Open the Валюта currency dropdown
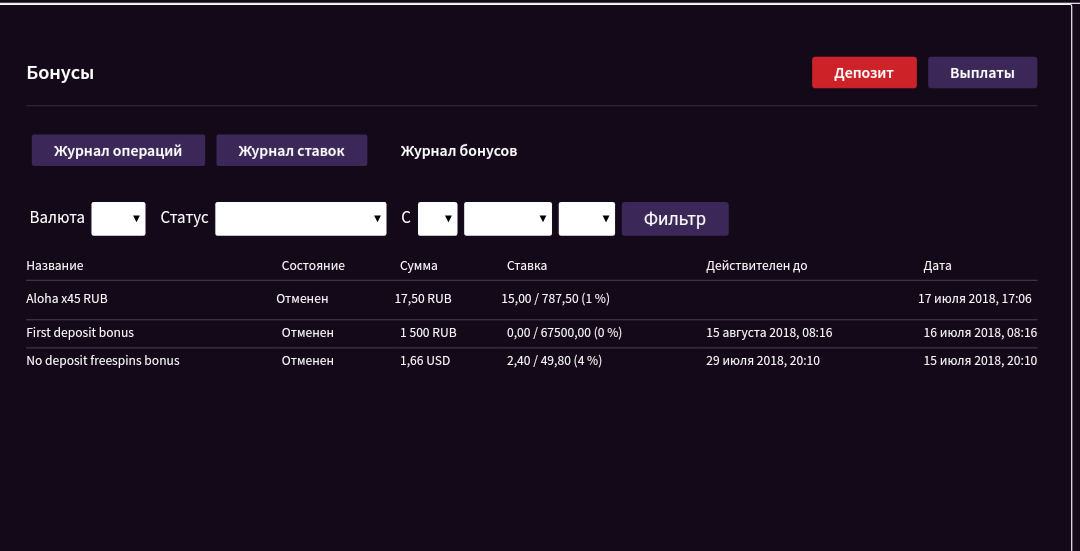This screenshot has width=1080, height=551. pyautogui.click(x=118, y=218)
